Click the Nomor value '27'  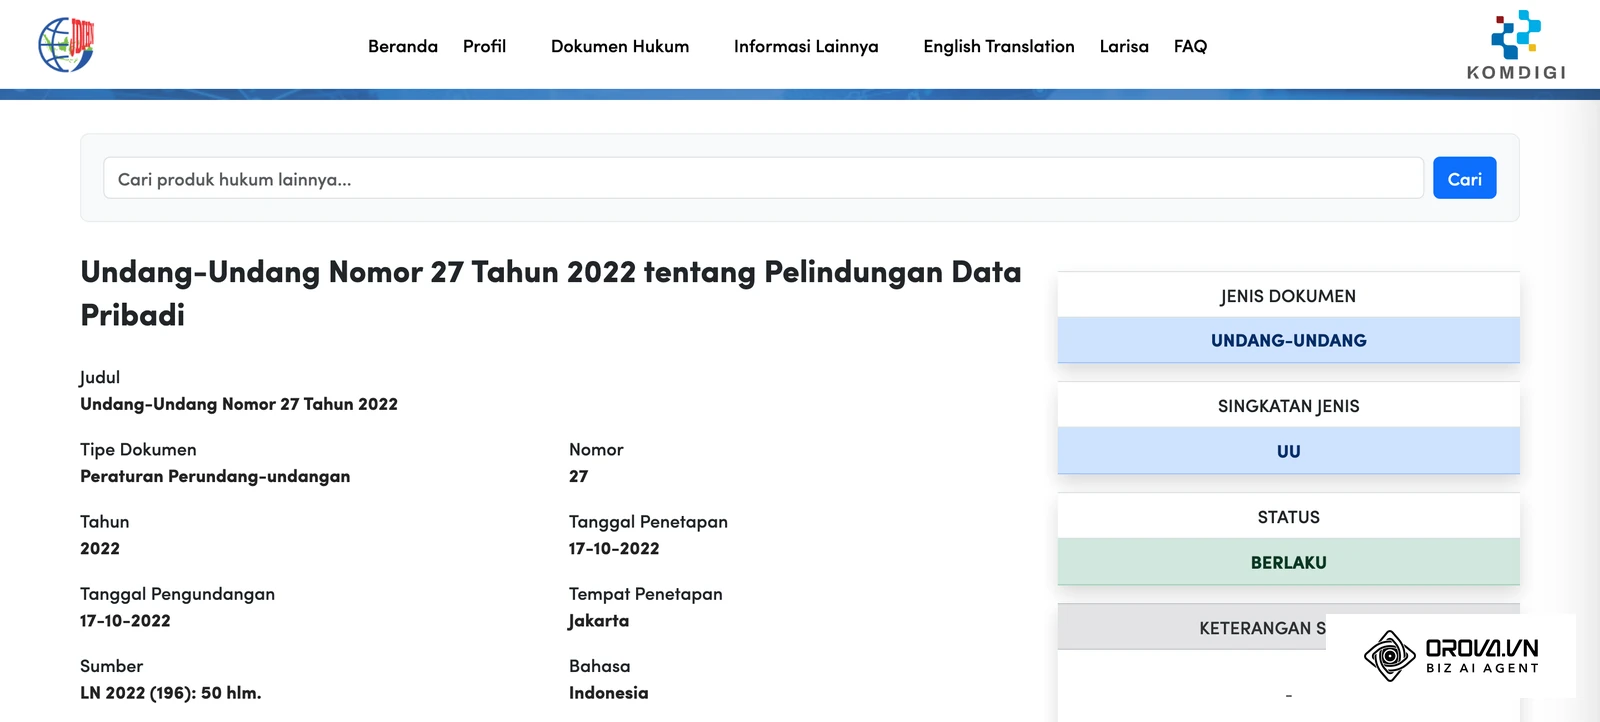pyautogui.click(x=578, y=476)
